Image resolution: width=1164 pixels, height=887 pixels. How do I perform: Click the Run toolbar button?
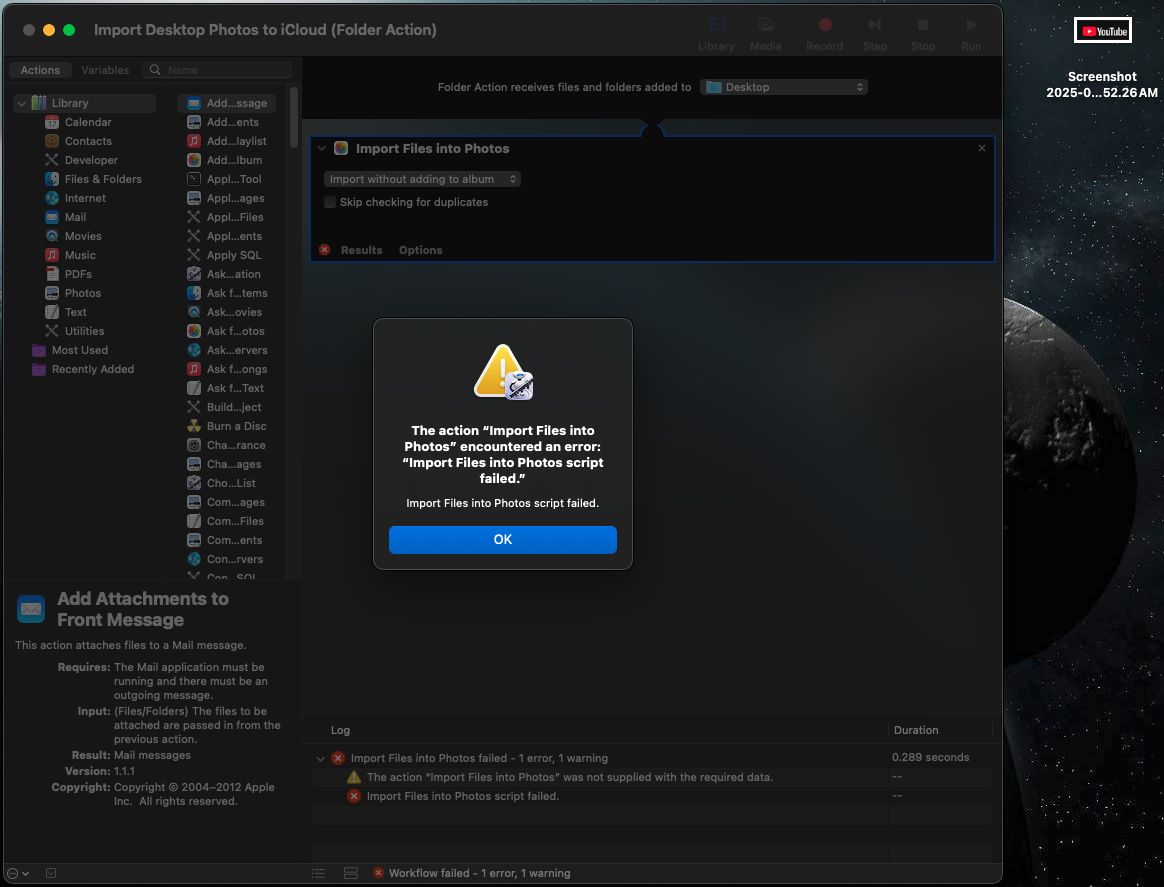pyautogui.click(x=970, y=34)
